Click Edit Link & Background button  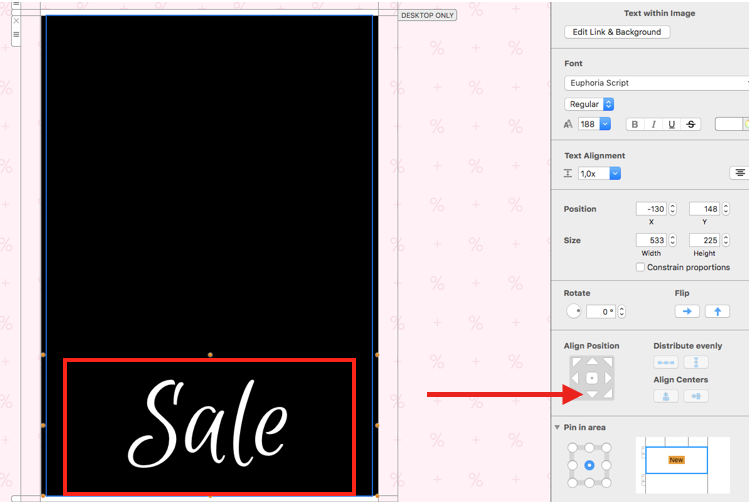click(x=617, y=32)
